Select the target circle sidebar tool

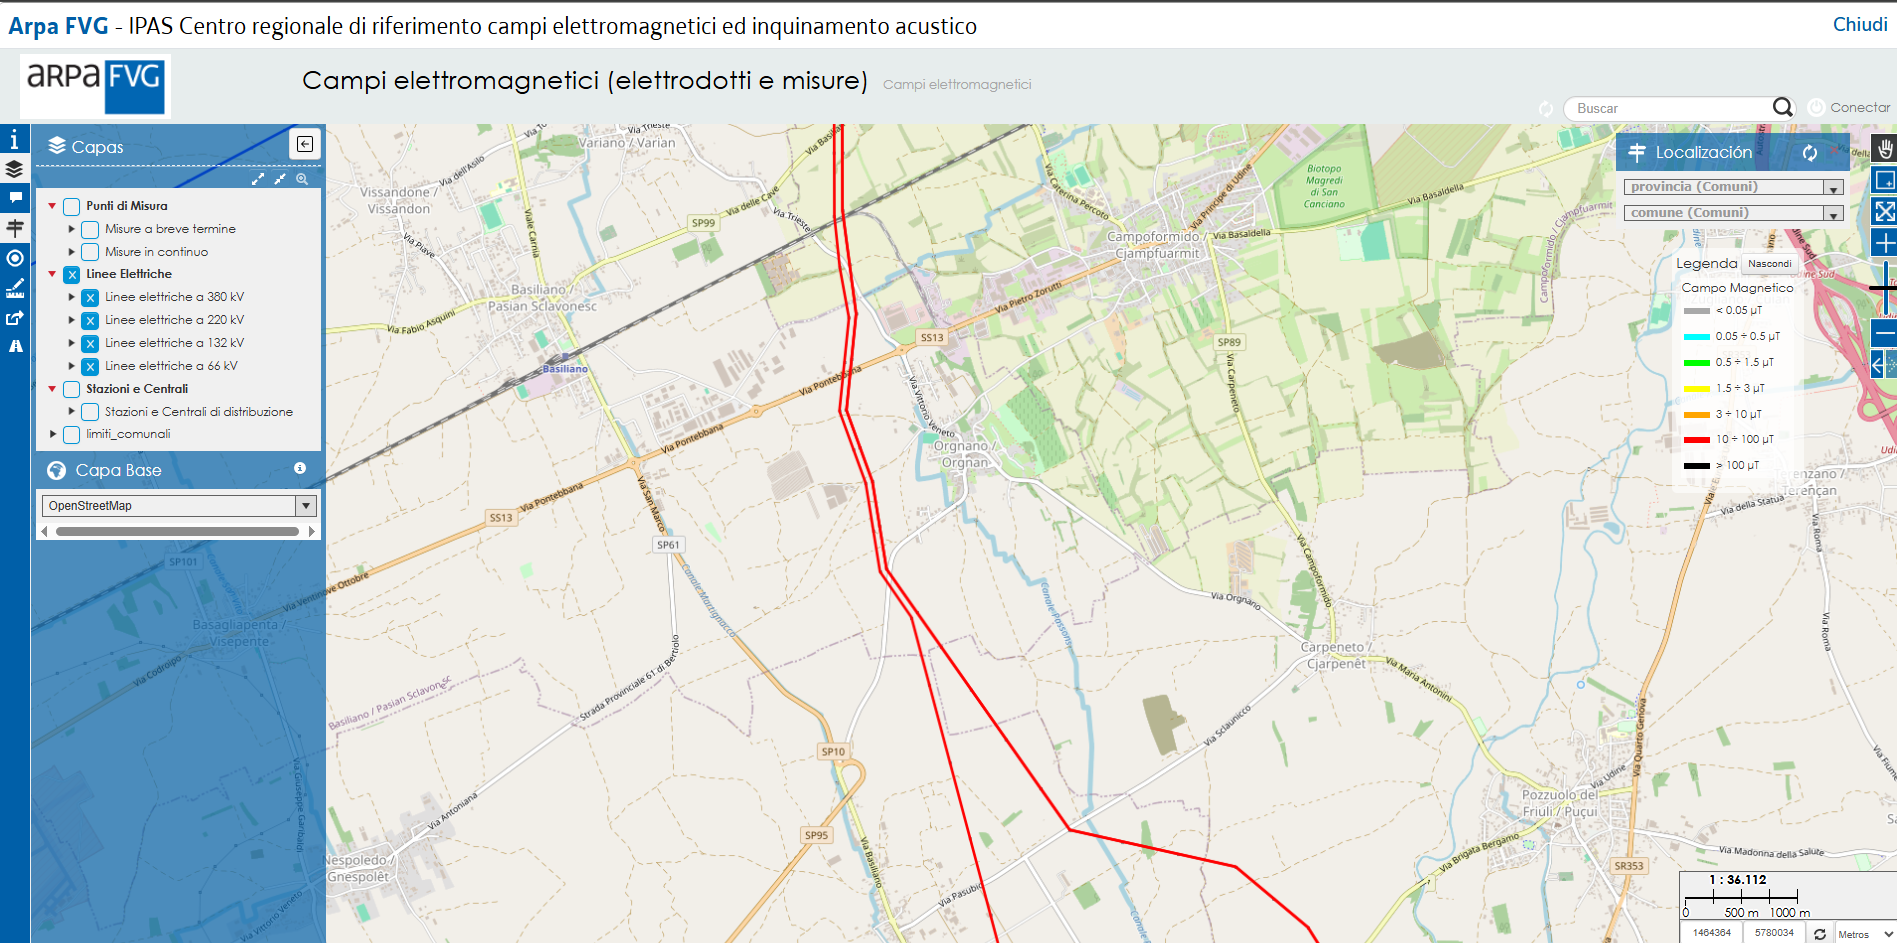pos(14,258)
